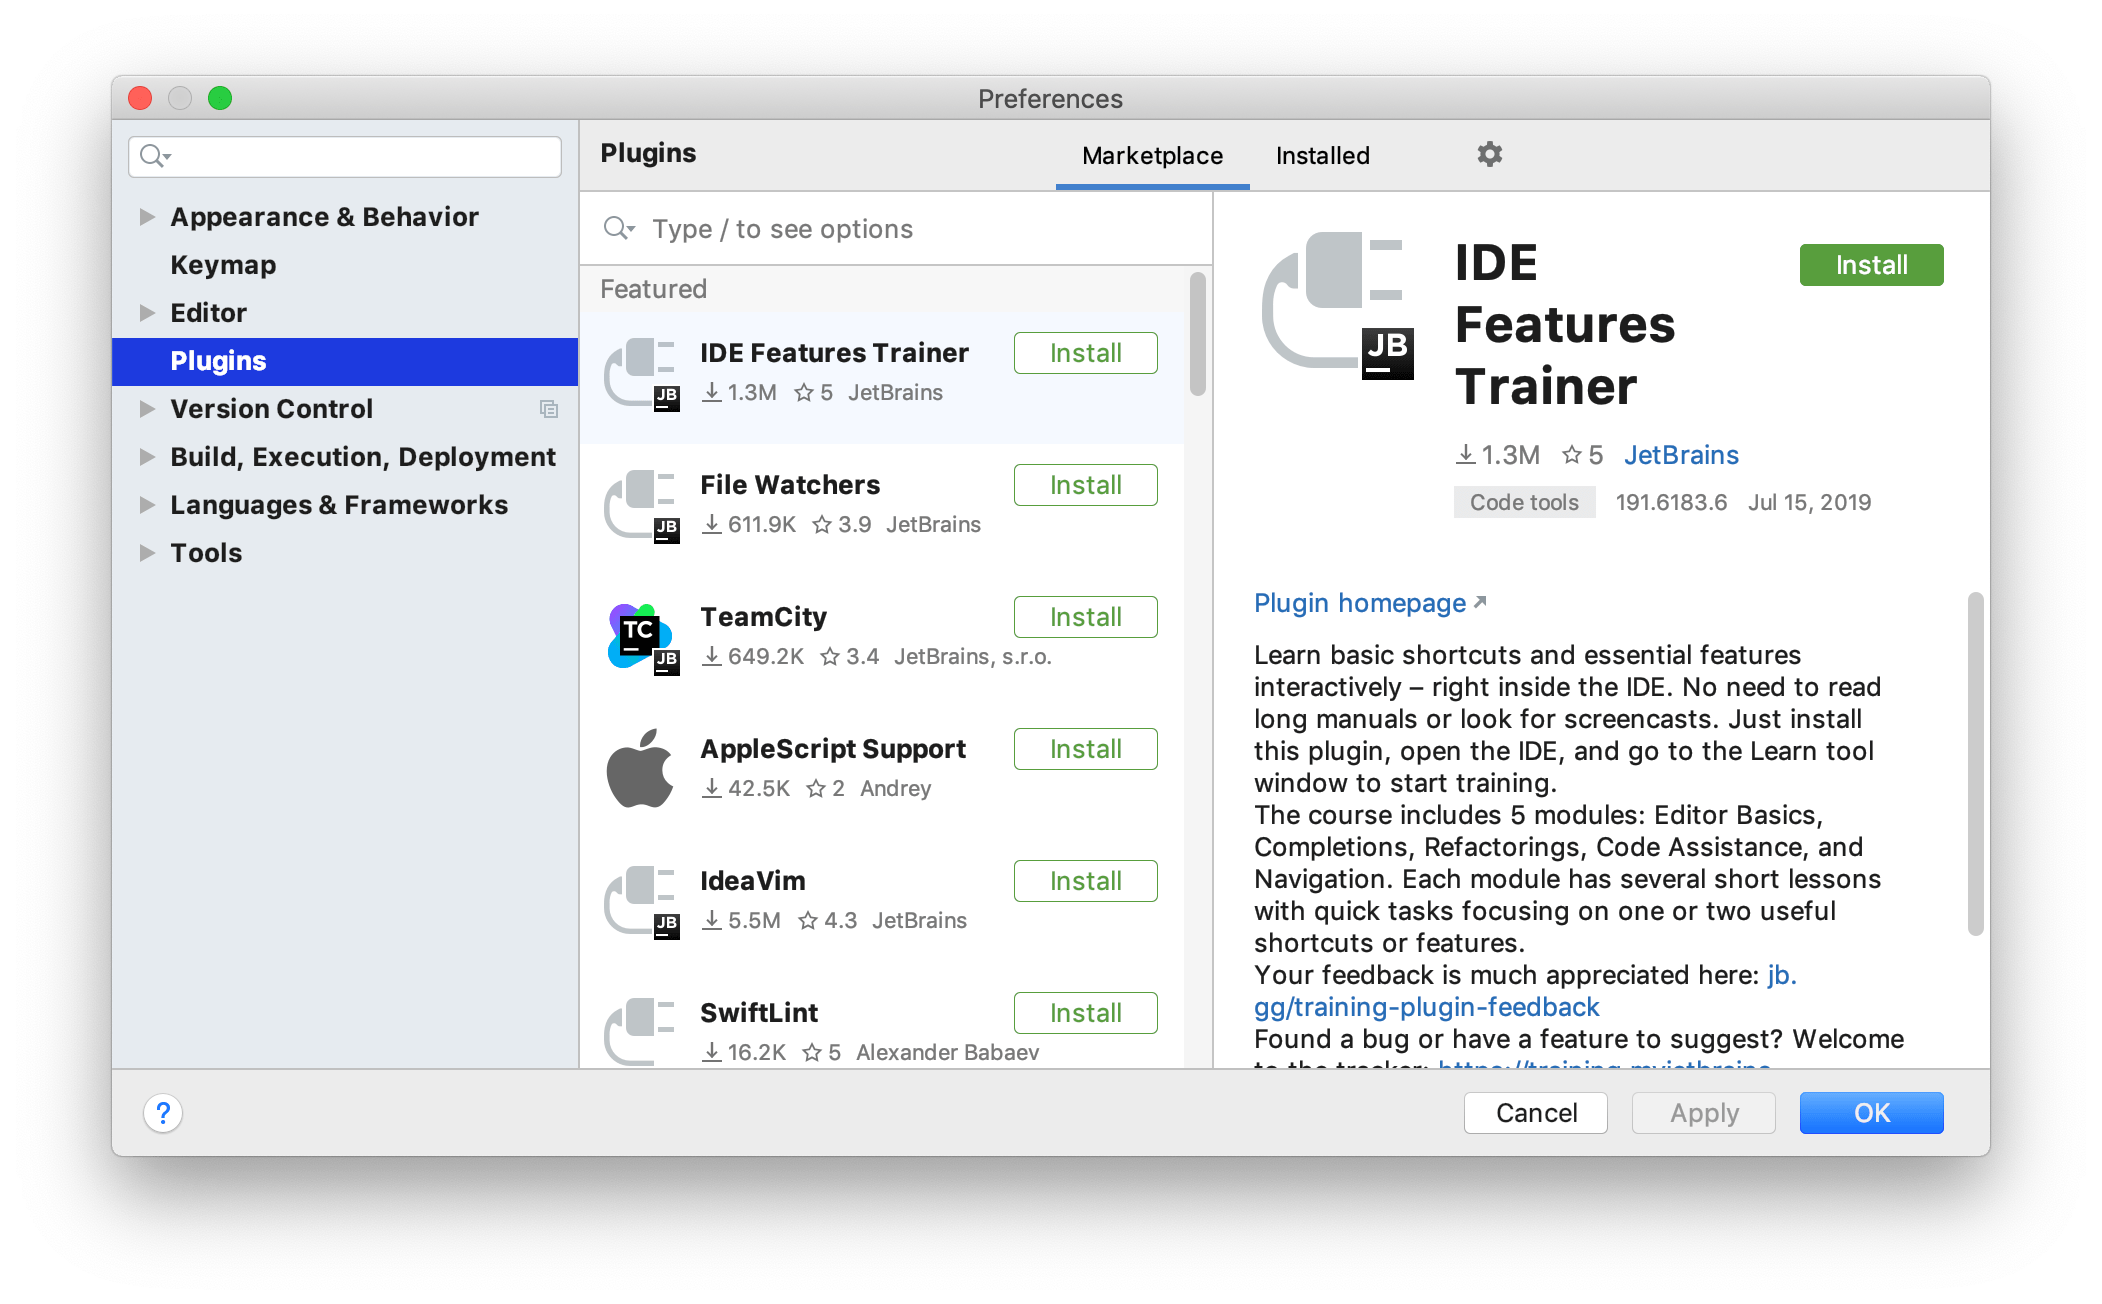This screenshot has width=2102, height=1304.
Task: Click the Version Control project-level copy icon
Action: [548, 409]
